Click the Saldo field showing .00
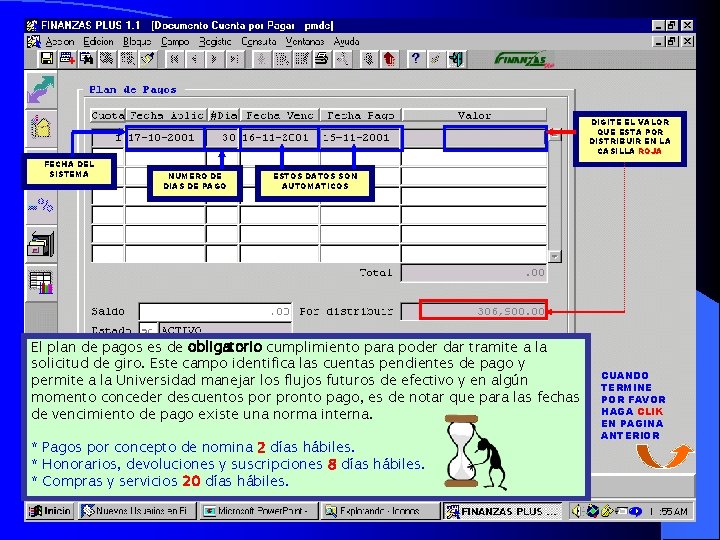720x540 pixels. (215, 311)
